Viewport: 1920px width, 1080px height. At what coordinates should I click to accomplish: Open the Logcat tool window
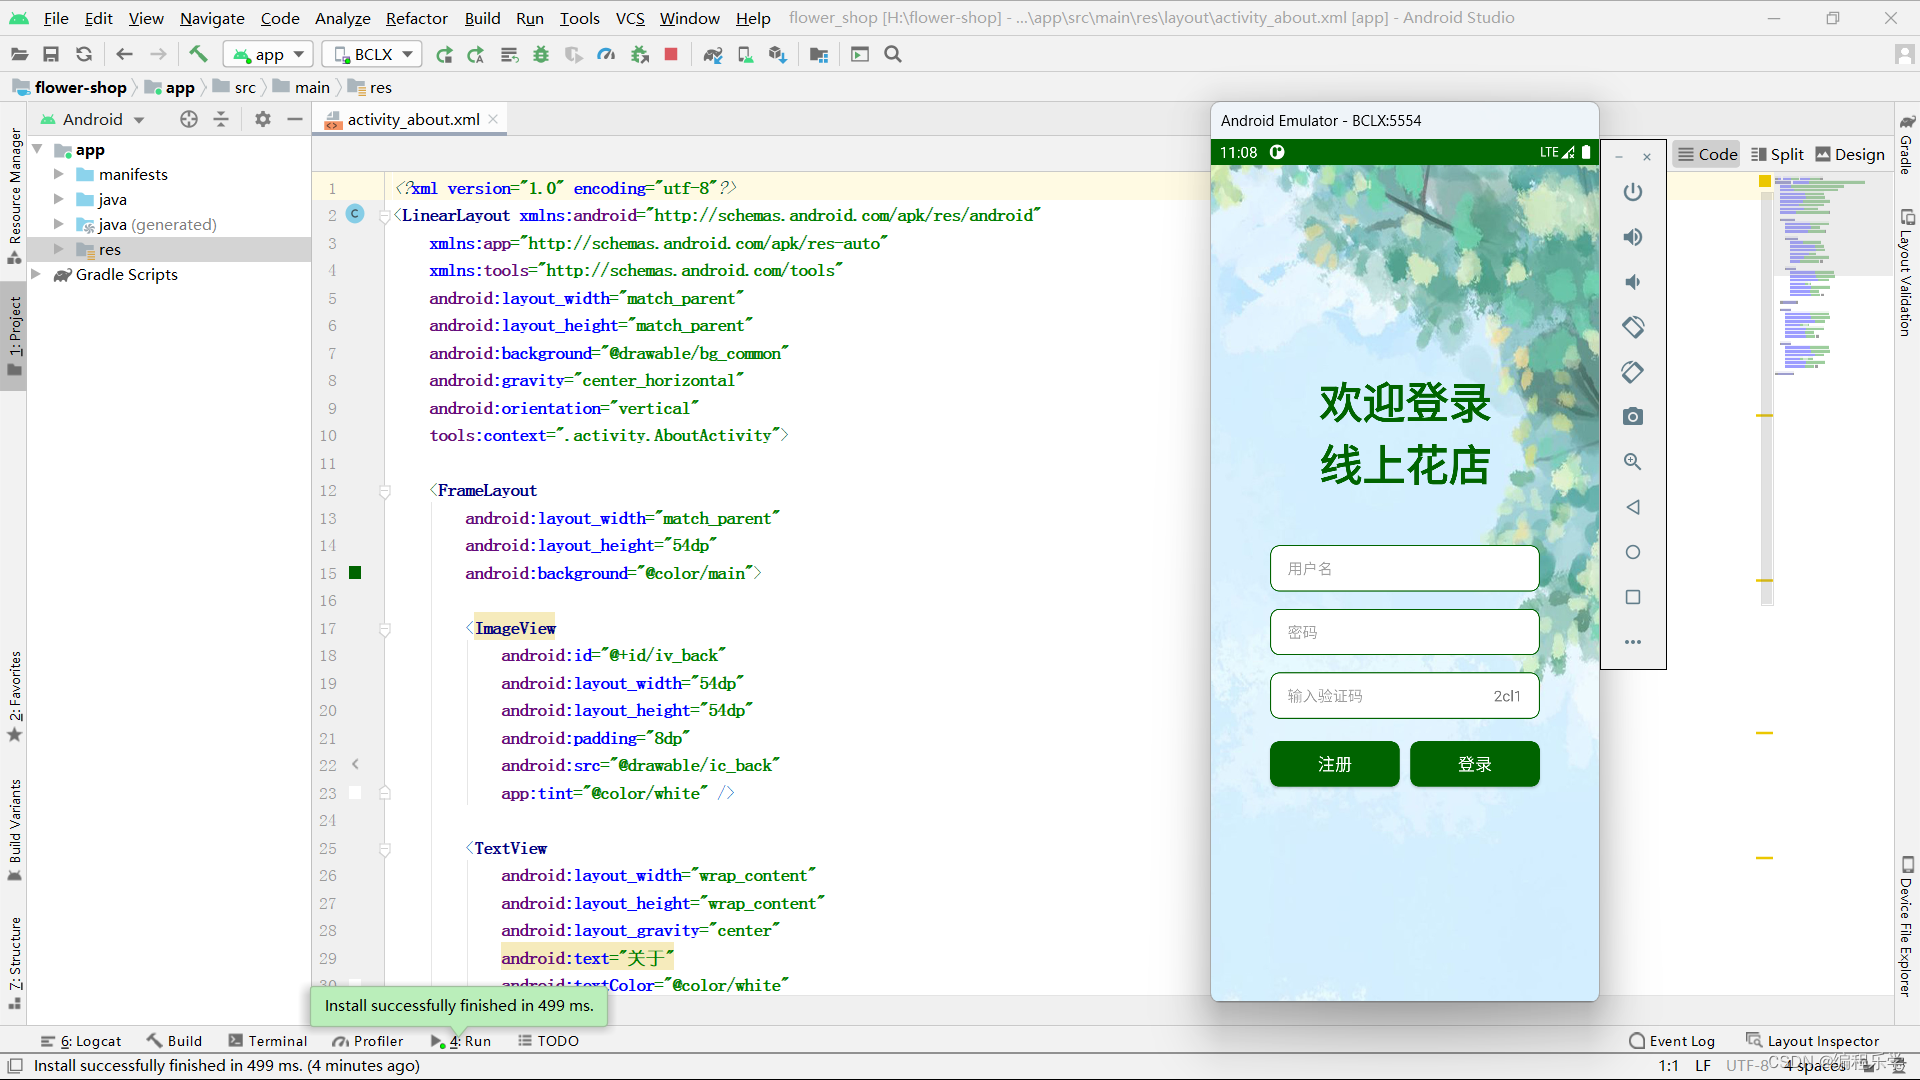81,1041
